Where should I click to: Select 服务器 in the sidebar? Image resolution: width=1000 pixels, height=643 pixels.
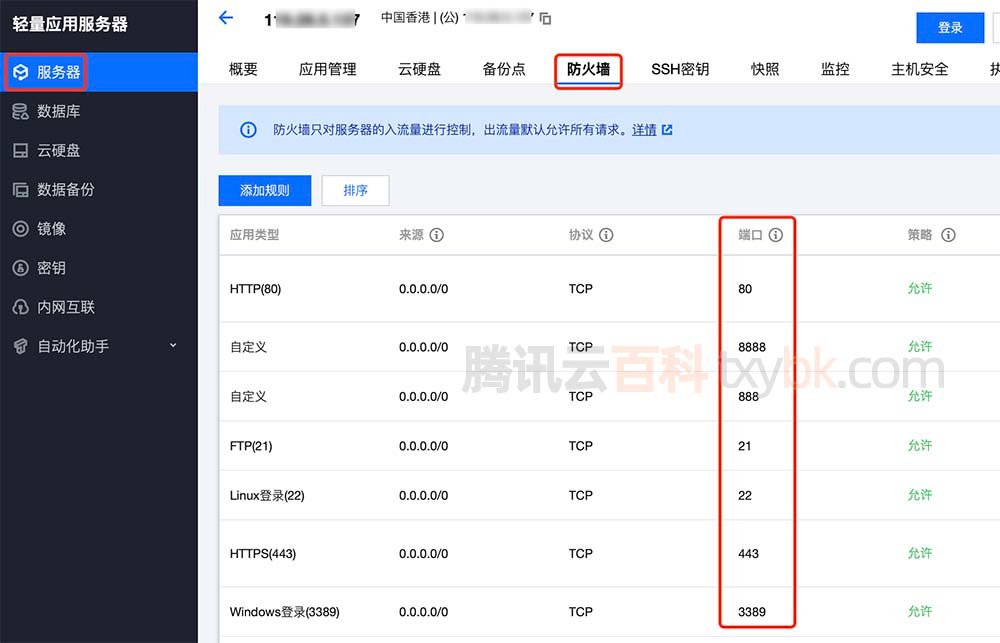pos(99,72)
